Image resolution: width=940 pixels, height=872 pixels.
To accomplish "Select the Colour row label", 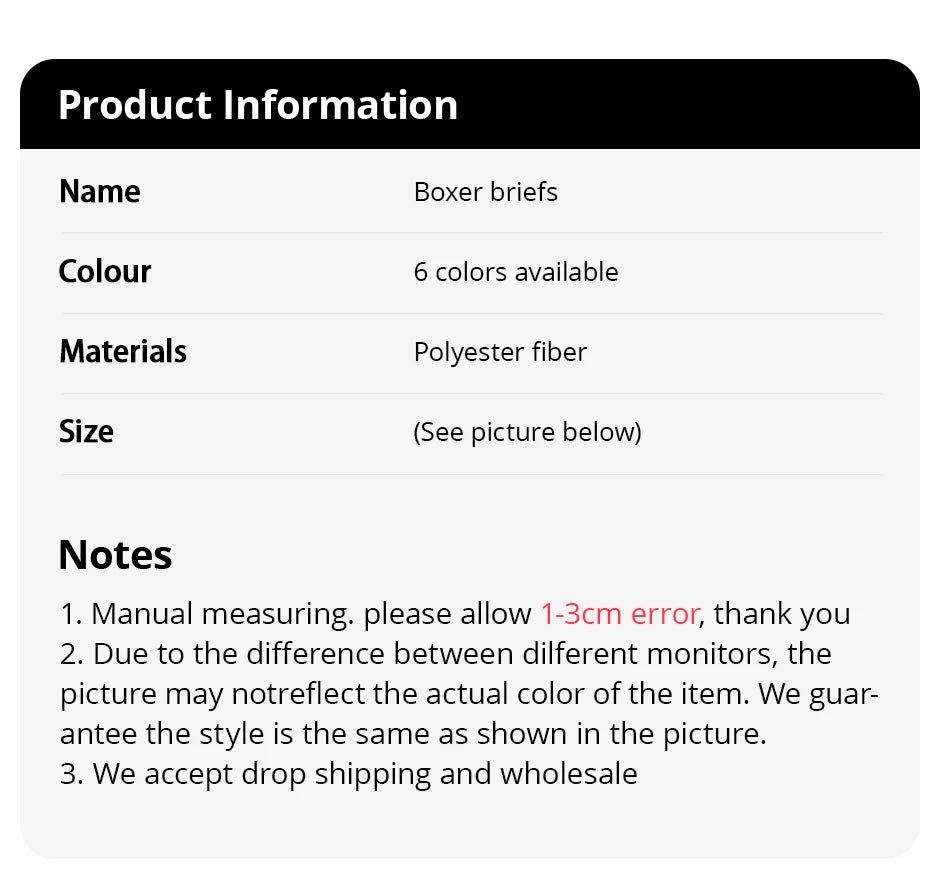I will tap(105, 271).
